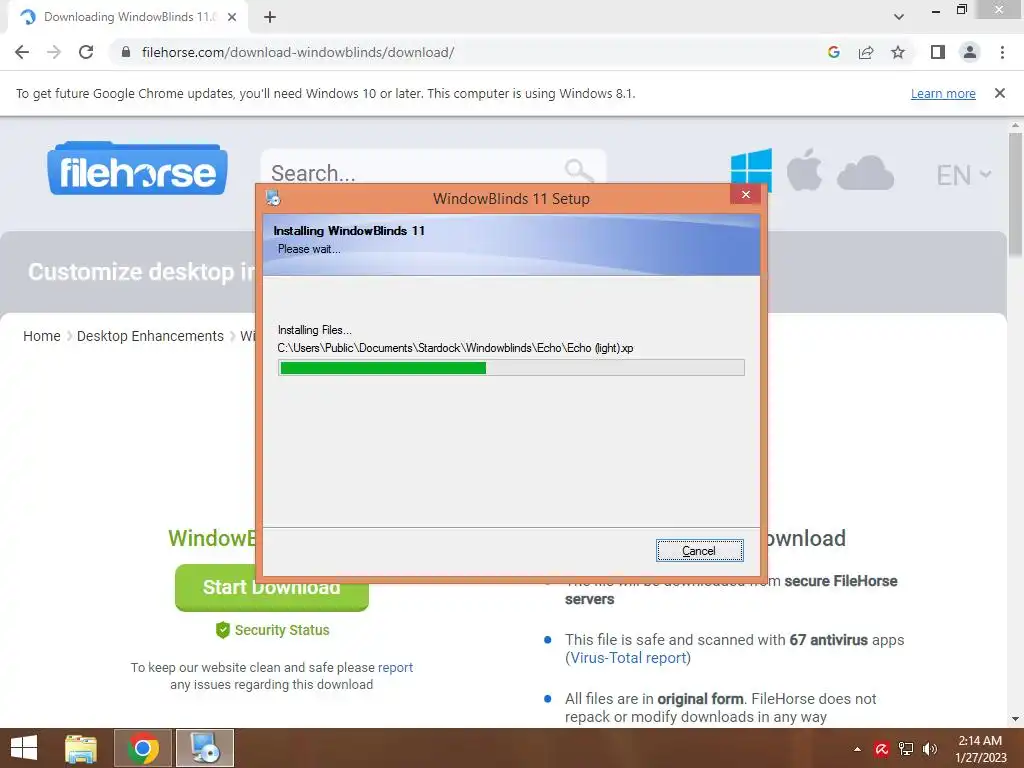The width and height of the screenshot is (1024, 768).
Task: Open Chrome profile avatar menu
Action: (x=970, y=52)
